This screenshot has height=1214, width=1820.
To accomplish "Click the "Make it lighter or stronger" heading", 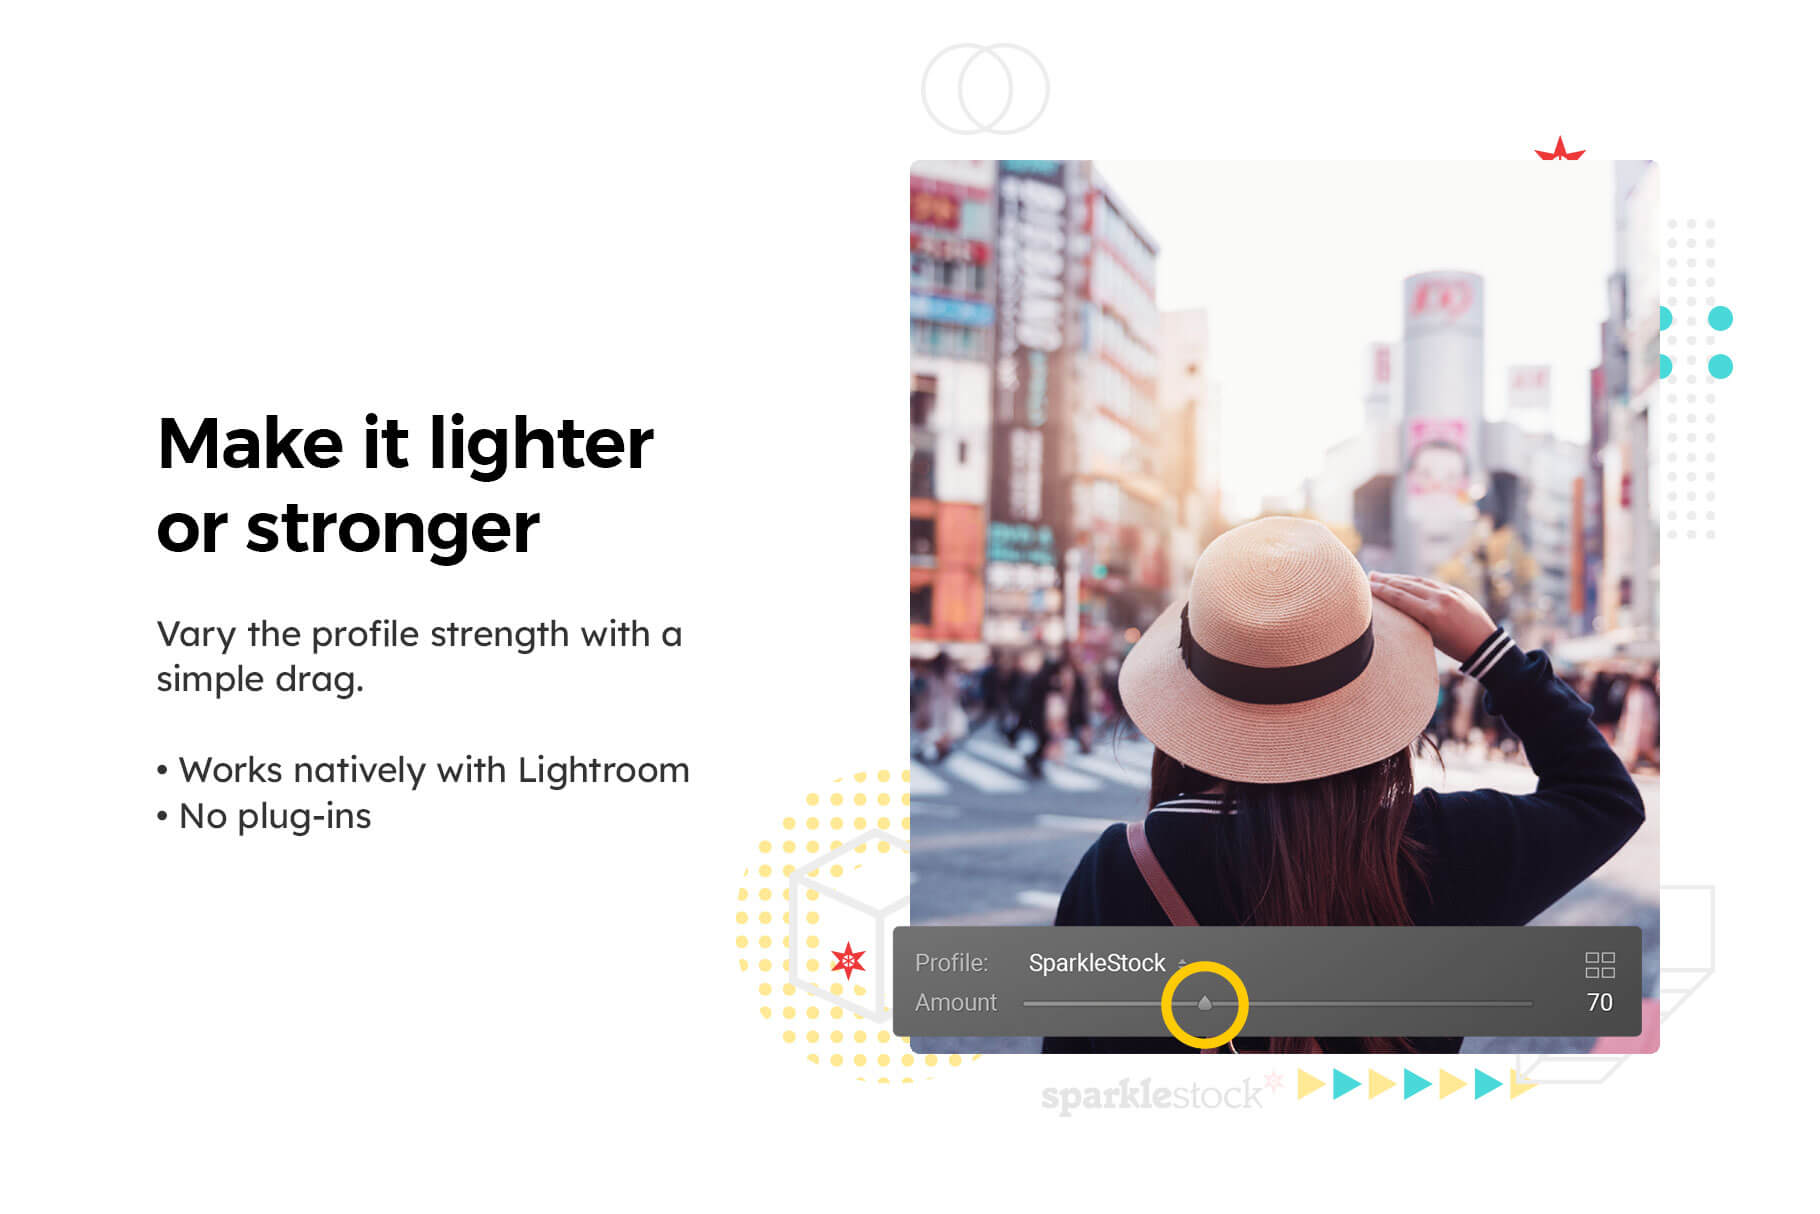I will [406, 485].
